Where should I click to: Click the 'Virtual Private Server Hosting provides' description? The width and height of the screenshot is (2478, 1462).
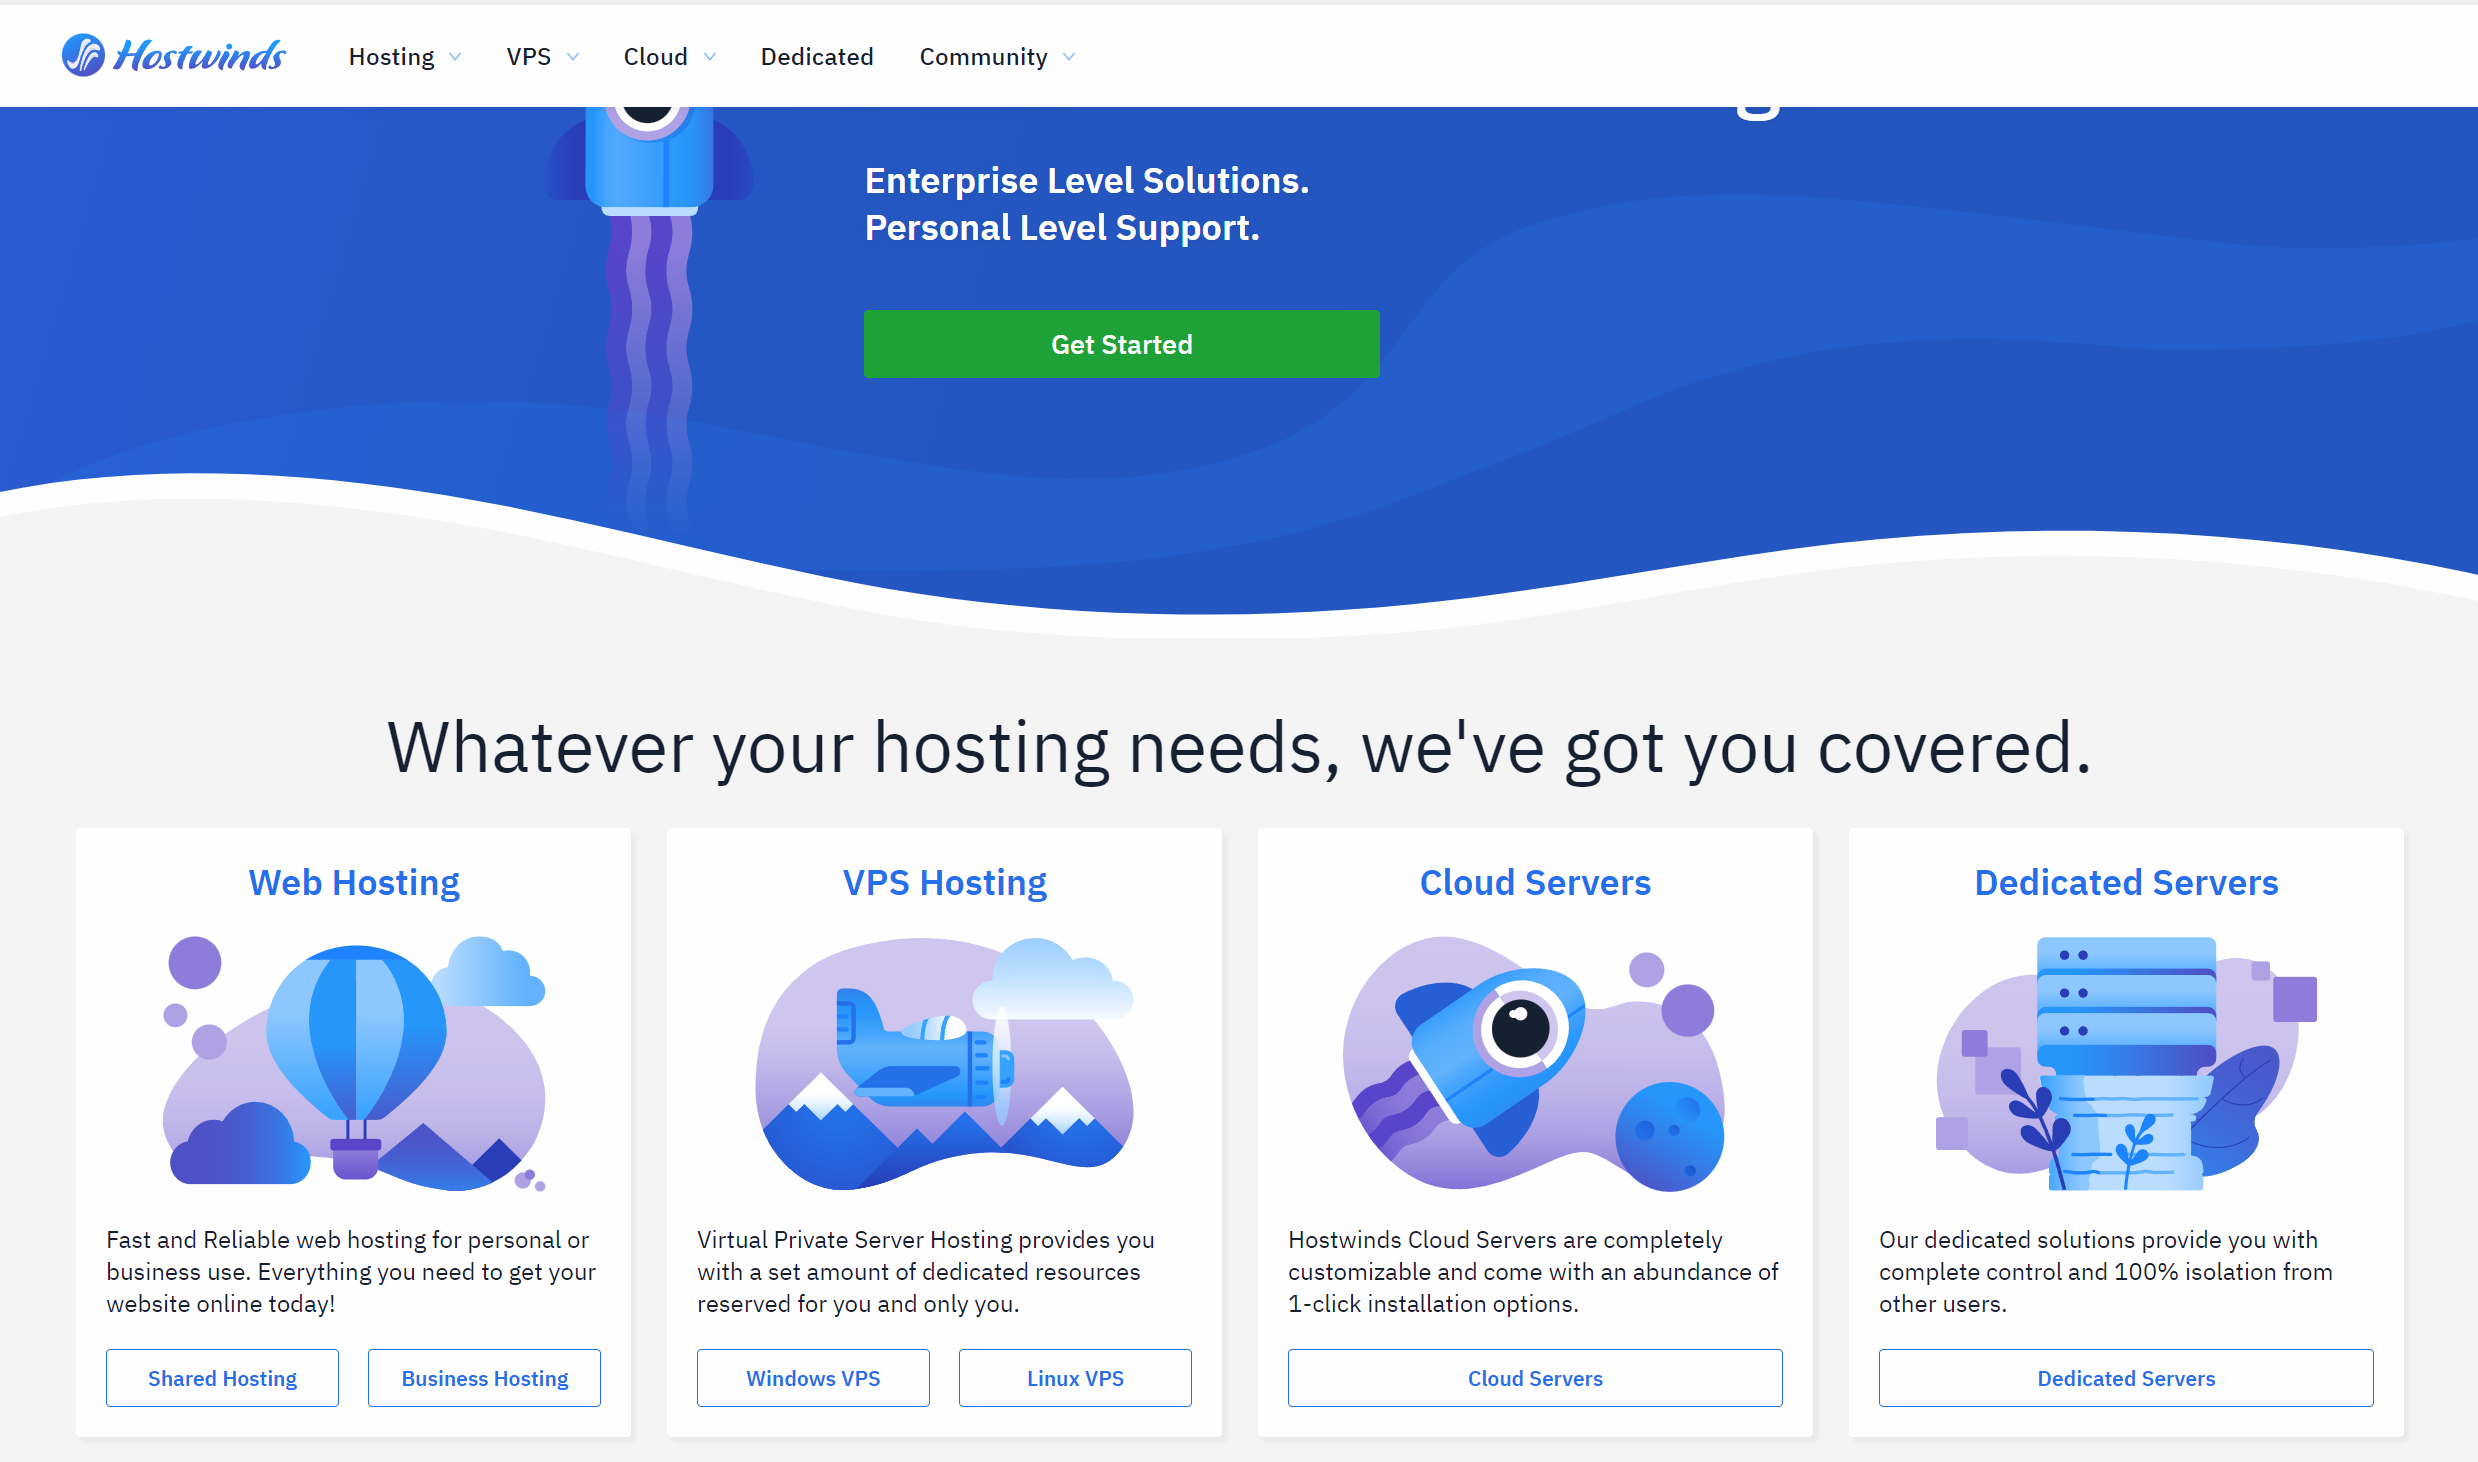(926, 1271)
